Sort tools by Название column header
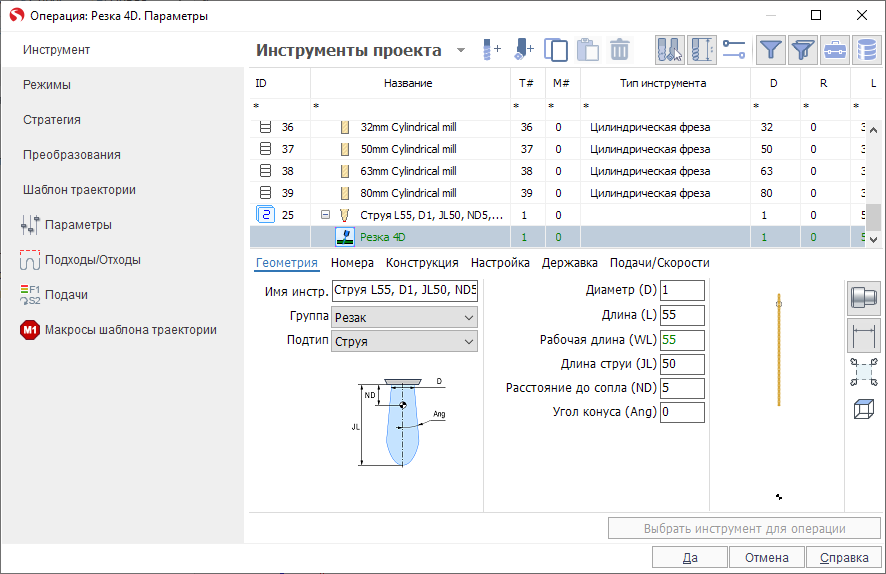886x574 pixels. pos(408,83)
